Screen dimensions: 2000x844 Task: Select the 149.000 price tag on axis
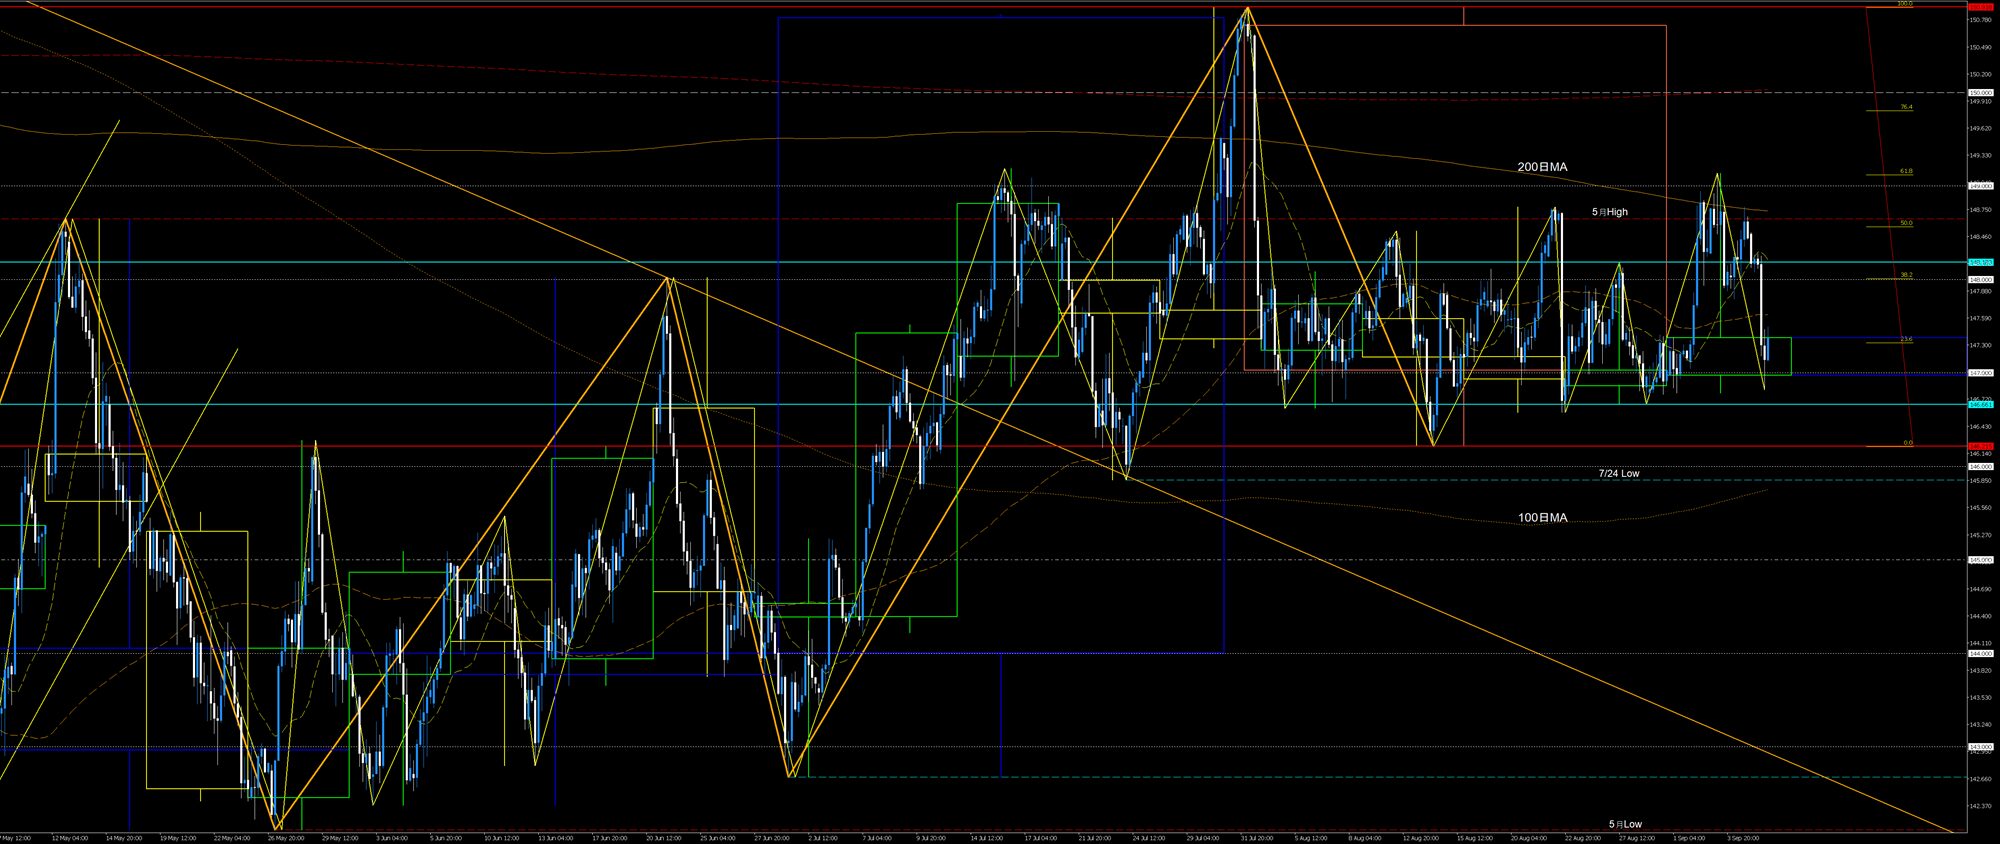click(1980, 186)
